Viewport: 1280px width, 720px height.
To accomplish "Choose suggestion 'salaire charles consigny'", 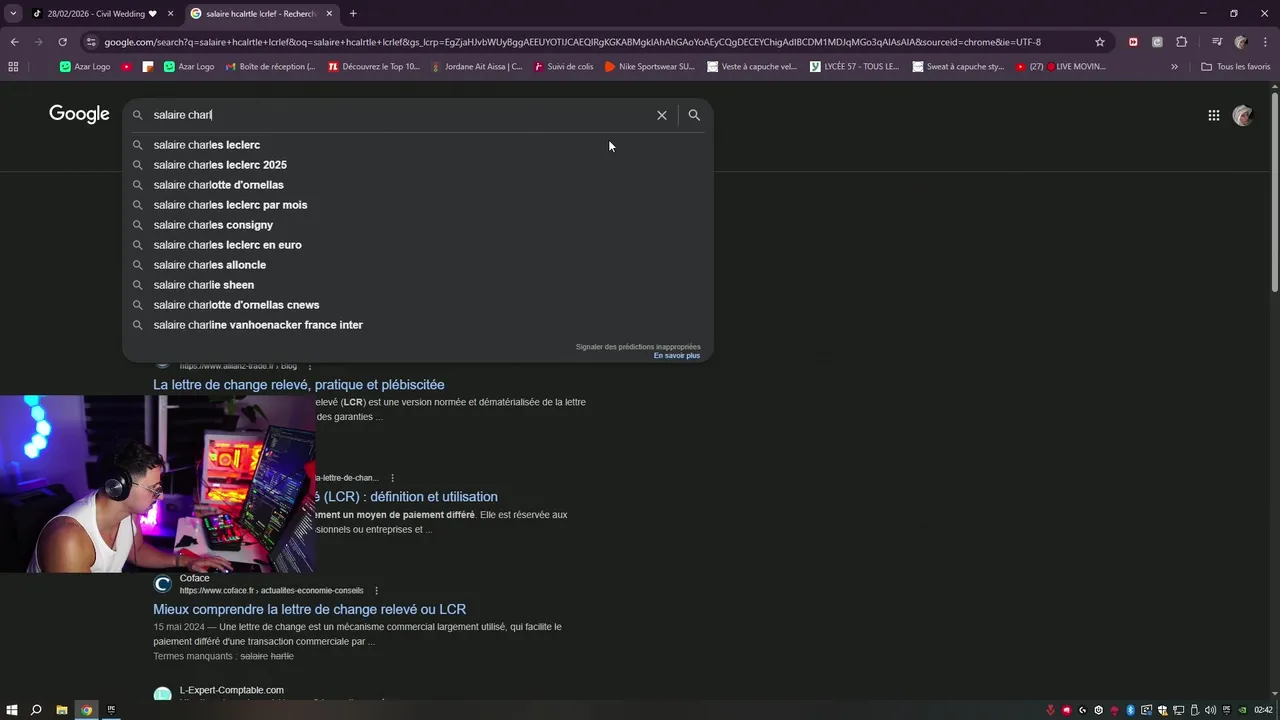I will tap(418, 225).
